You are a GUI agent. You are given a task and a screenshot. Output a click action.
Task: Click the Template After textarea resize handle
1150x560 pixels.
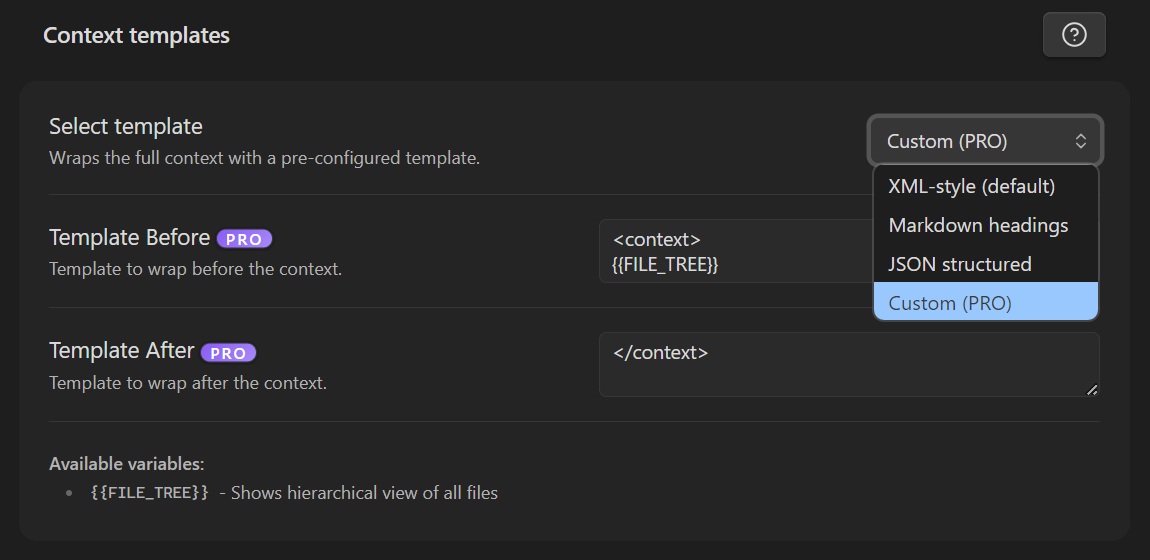pyautogui.click(x=1092, y=389)
